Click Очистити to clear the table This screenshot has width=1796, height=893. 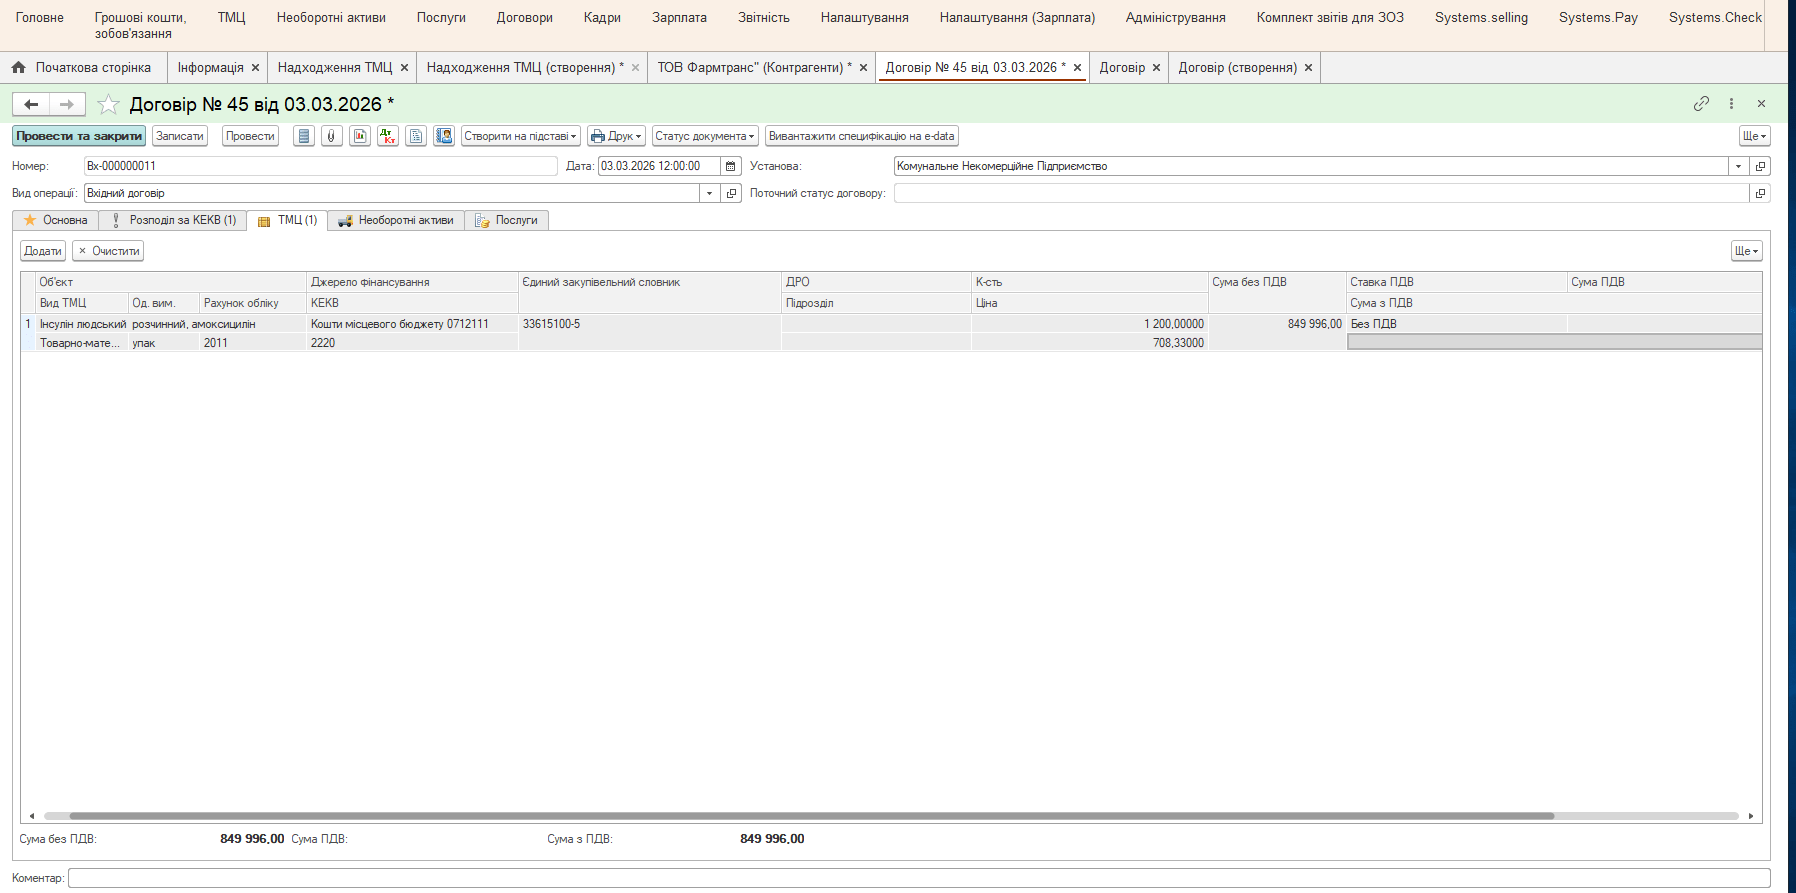(x=108, y=251)
